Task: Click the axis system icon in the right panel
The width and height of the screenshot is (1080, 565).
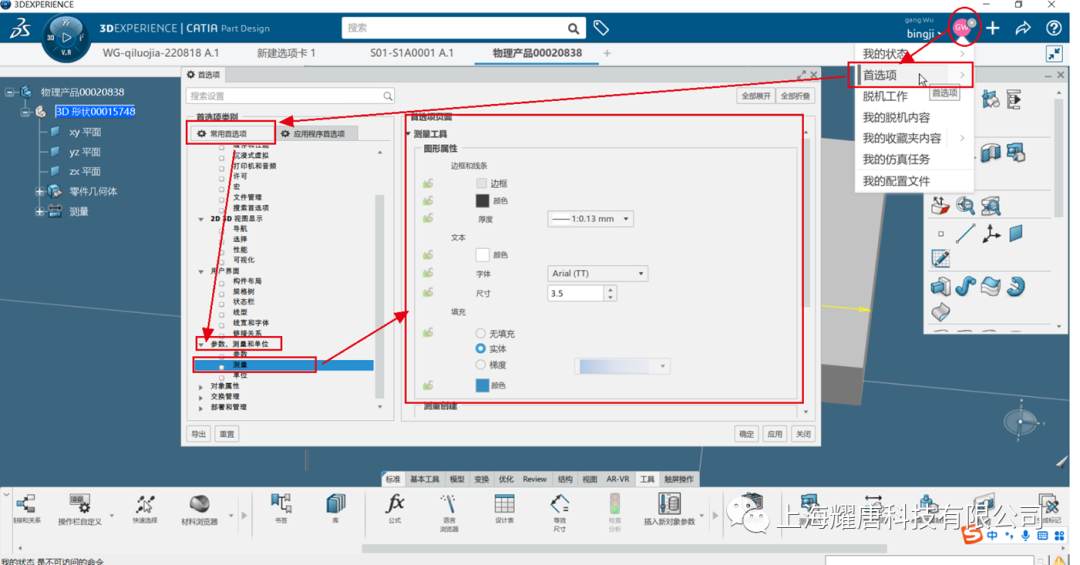Action: [990, 234]
